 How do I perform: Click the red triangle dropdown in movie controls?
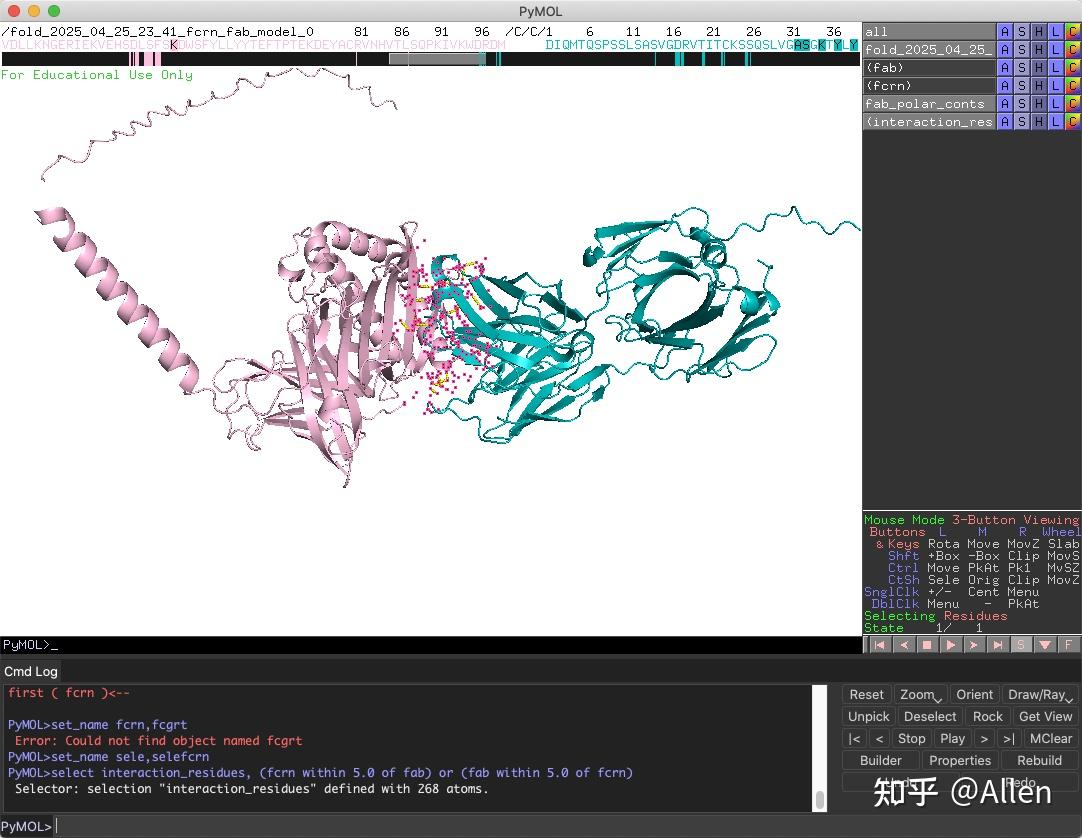[1043, 644]
